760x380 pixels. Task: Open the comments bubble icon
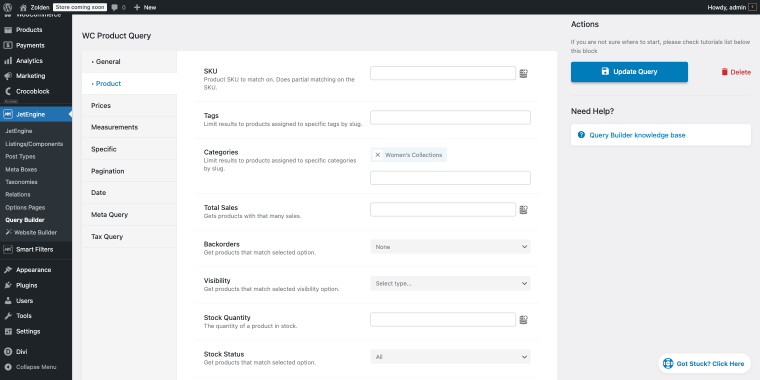pos(114,8)
